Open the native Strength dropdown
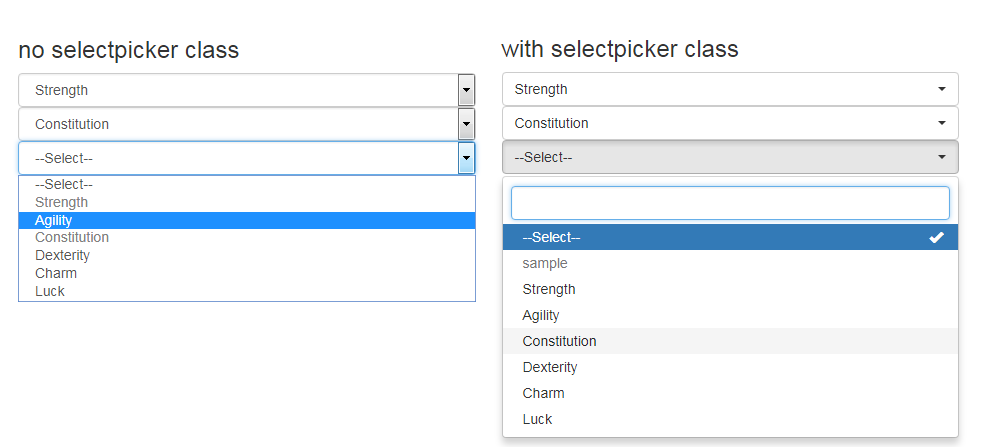This screenshot has width=987, height=447. [247, 90]
